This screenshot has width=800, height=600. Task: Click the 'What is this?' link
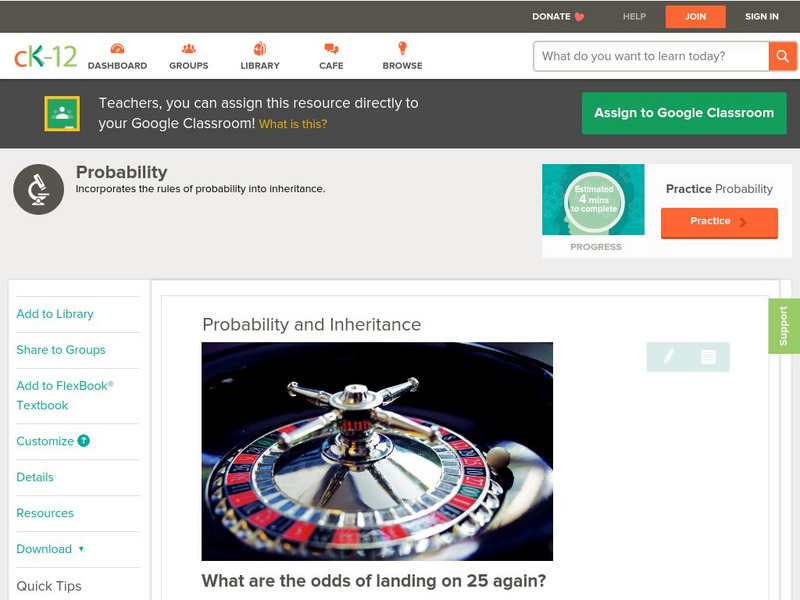tap(293, 124)
